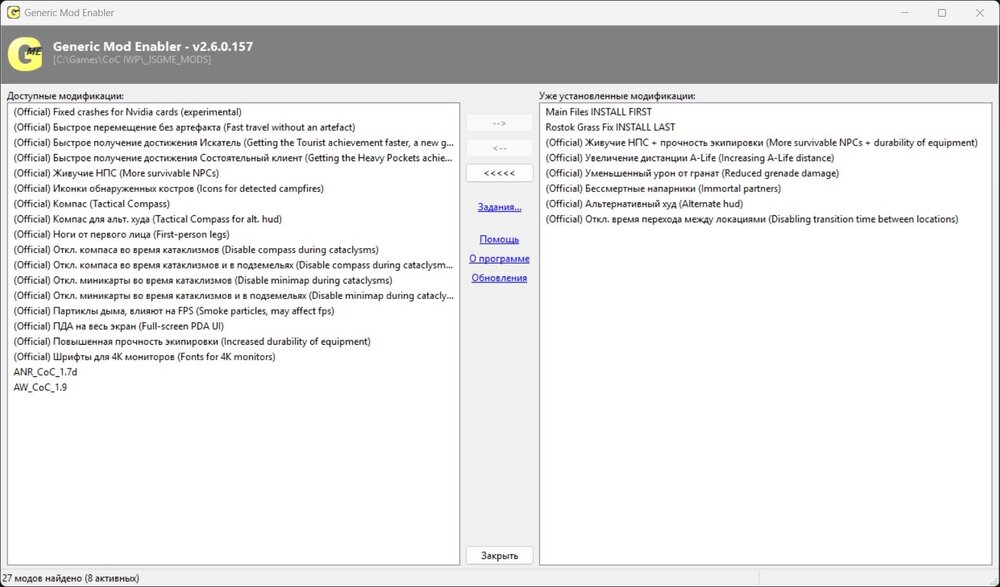Screen dimensions: 1000x587
Task: Open the Задания... link
Action: pos(499,207)
